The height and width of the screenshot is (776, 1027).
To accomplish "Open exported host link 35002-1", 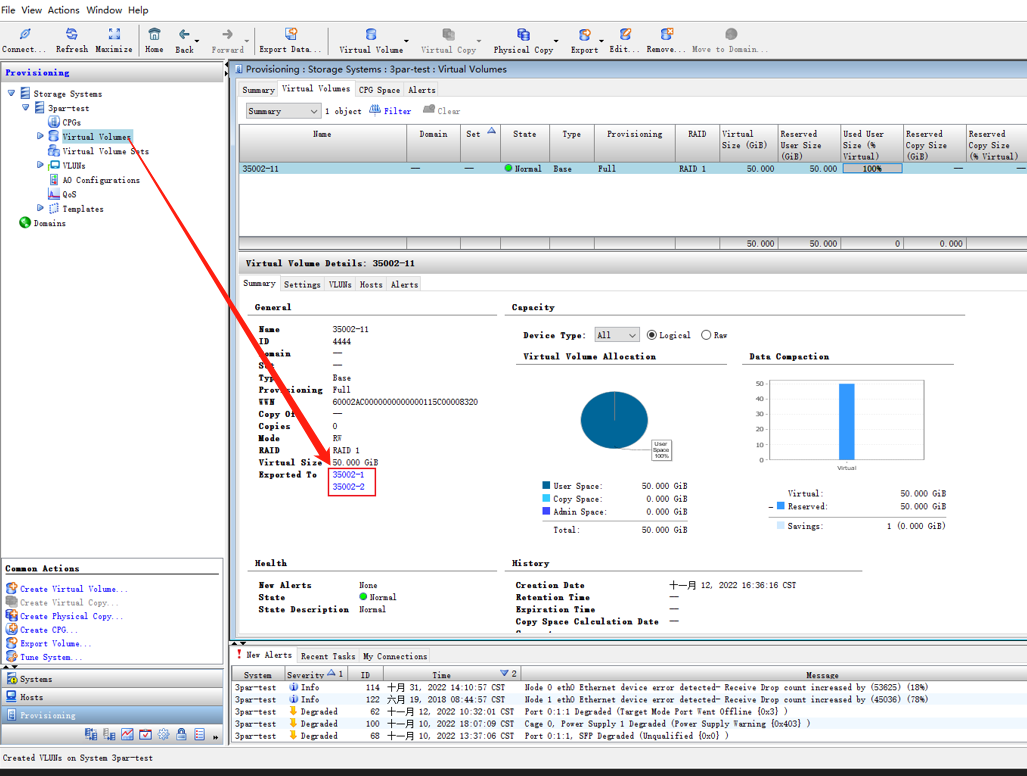I will tap(348, 474).
